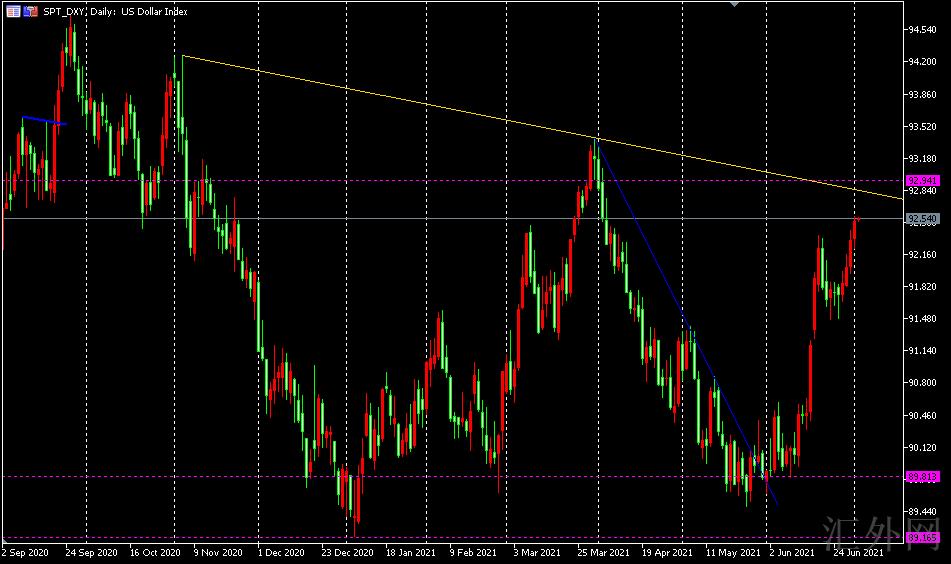Viewport: 951px width, 564px height.
Task: Select the yellow descending trendline
Action: (543, 127)
